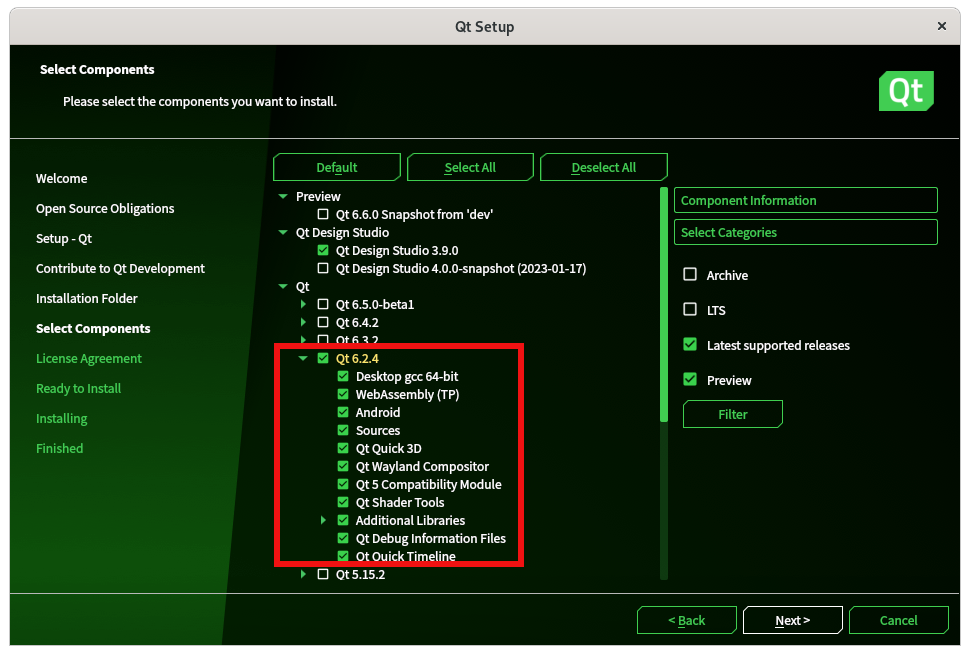This screenshot has height=655, width=970.
Task: Select the Desktop gcc 64-bit row
Action: (x=407, y=376)
